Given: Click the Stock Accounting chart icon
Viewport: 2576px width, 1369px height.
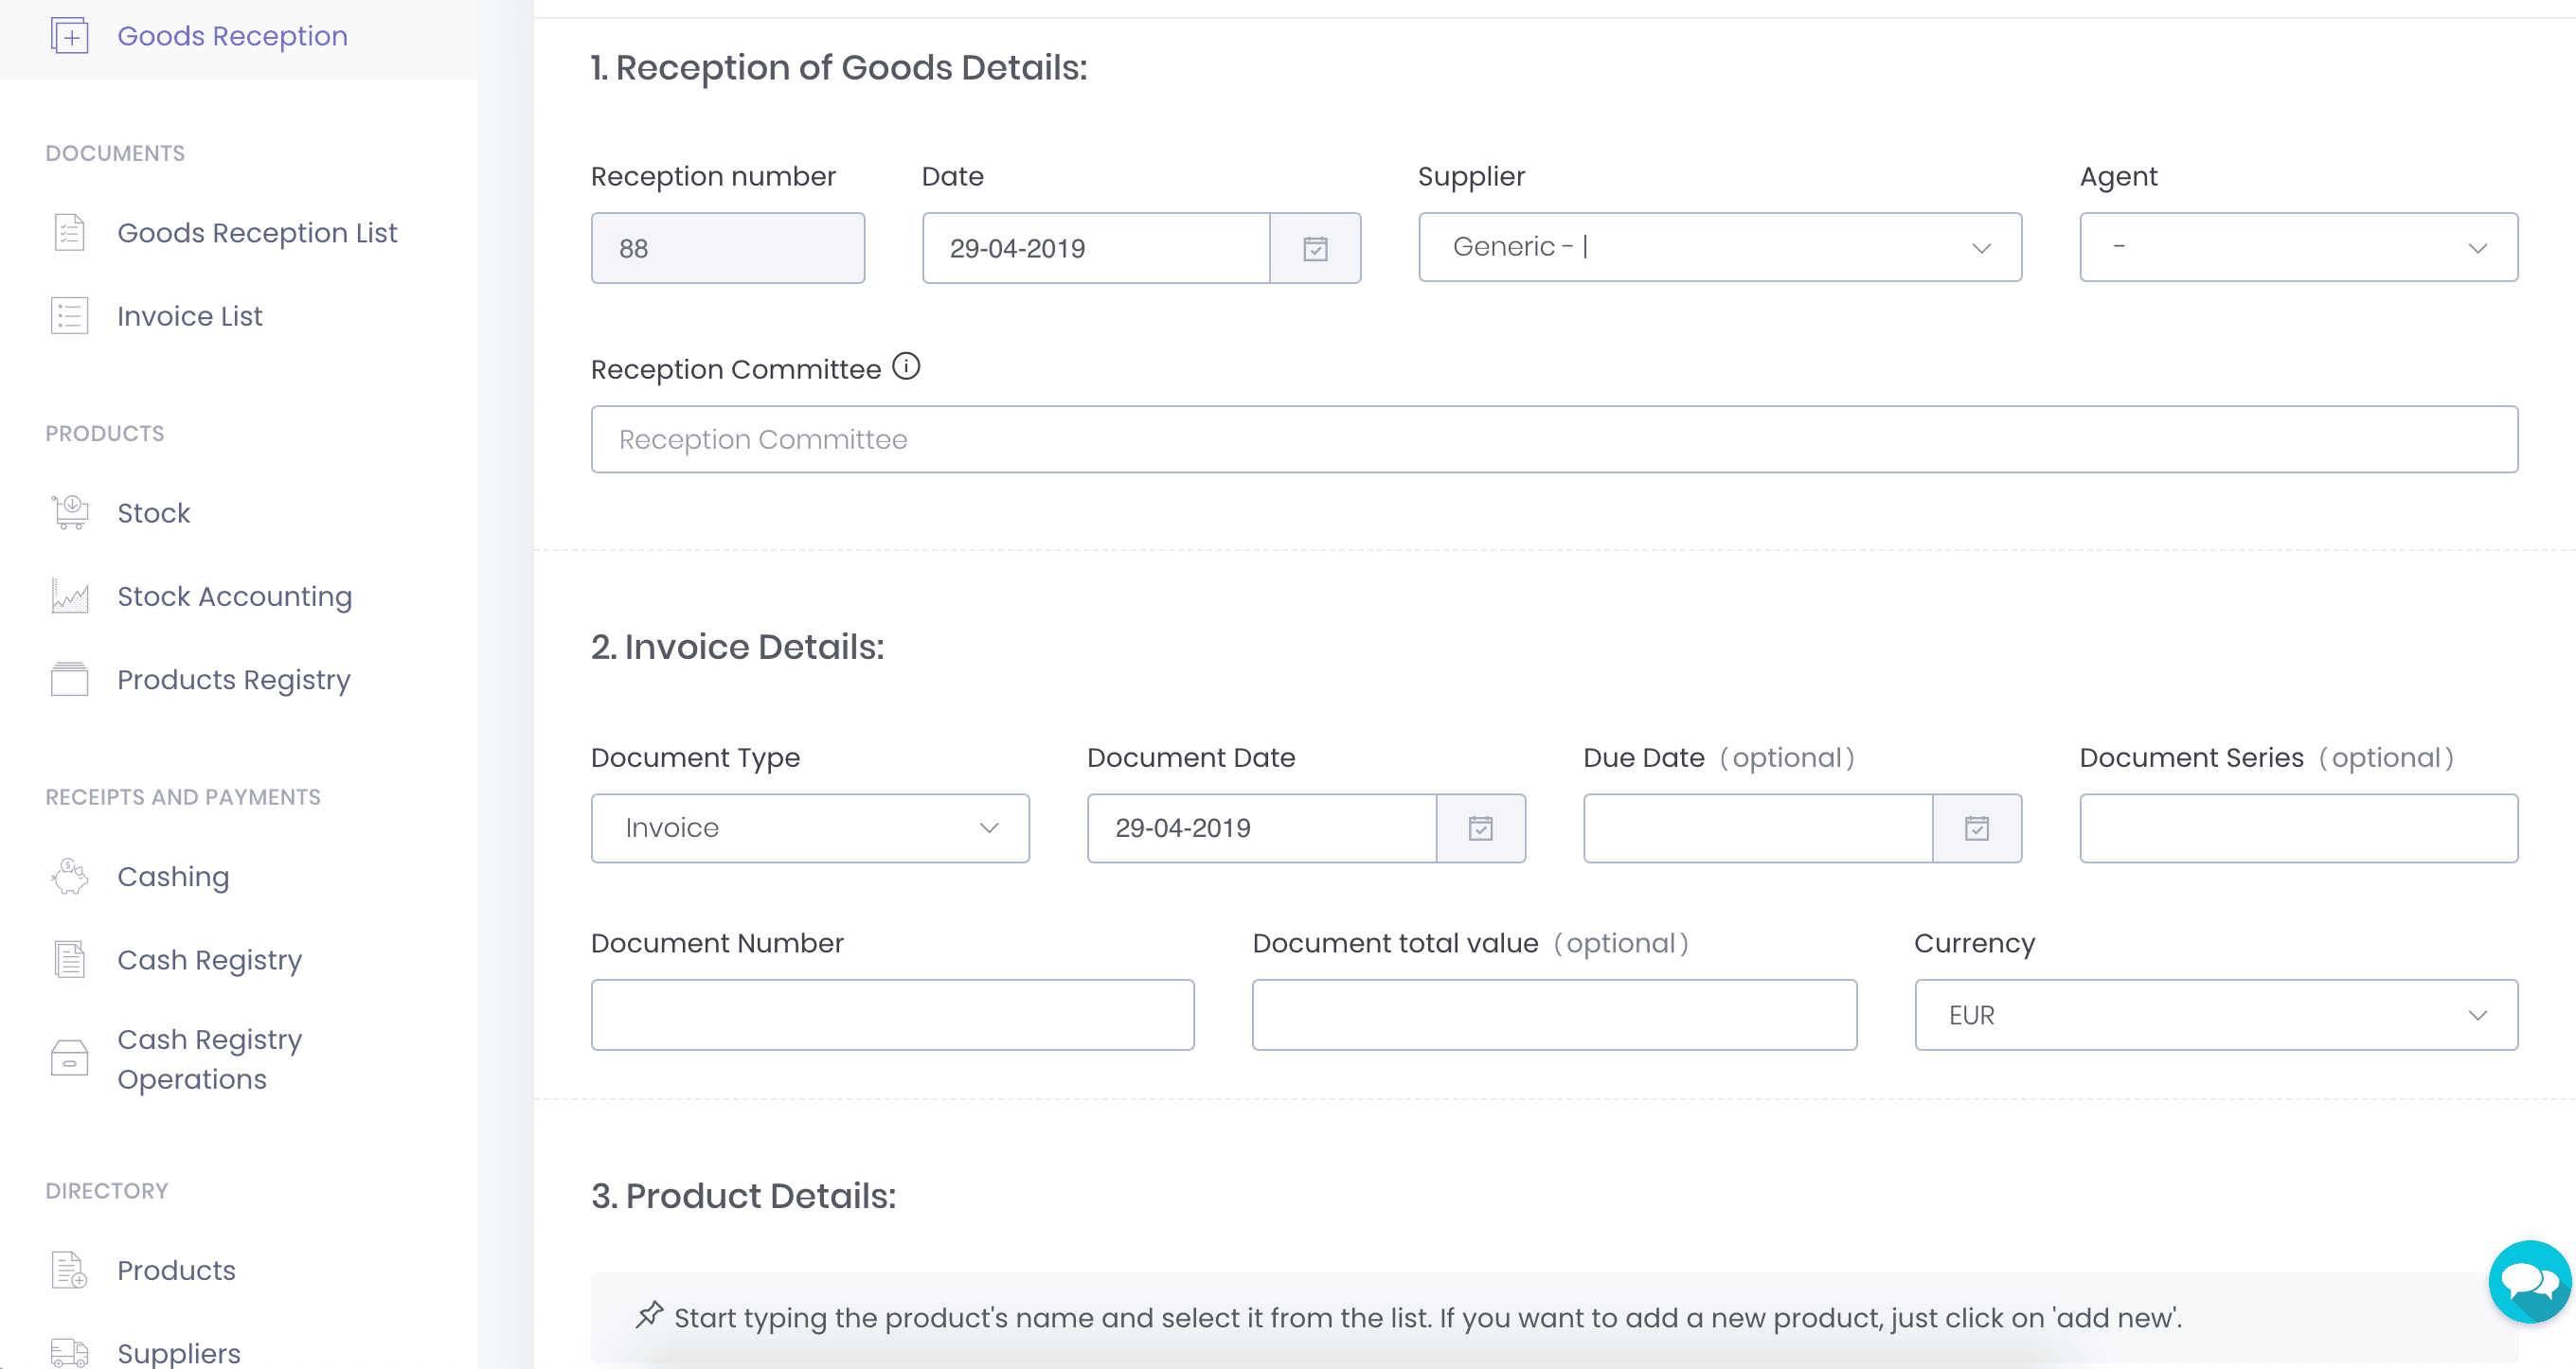Looking at the screenshot, I should (70, 597).
